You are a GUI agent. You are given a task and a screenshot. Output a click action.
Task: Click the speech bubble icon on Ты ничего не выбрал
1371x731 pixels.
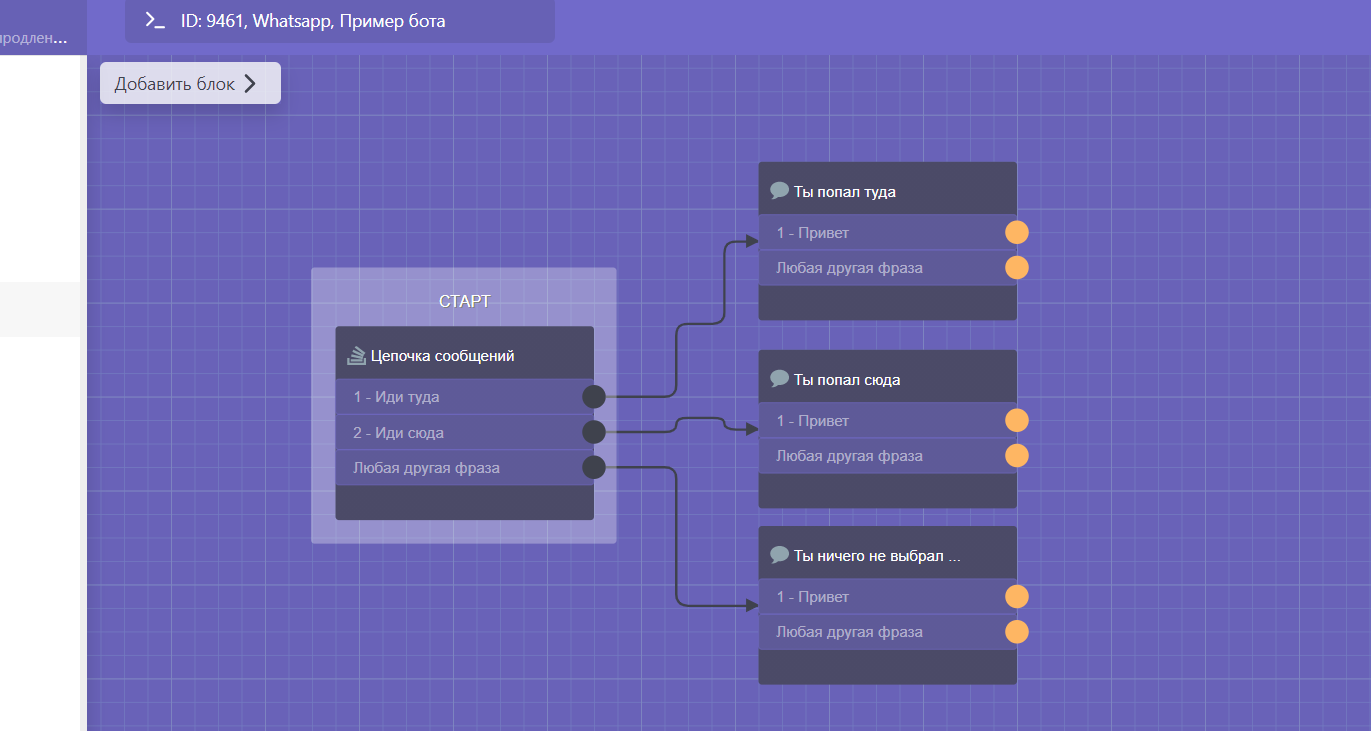click(780, 555)
